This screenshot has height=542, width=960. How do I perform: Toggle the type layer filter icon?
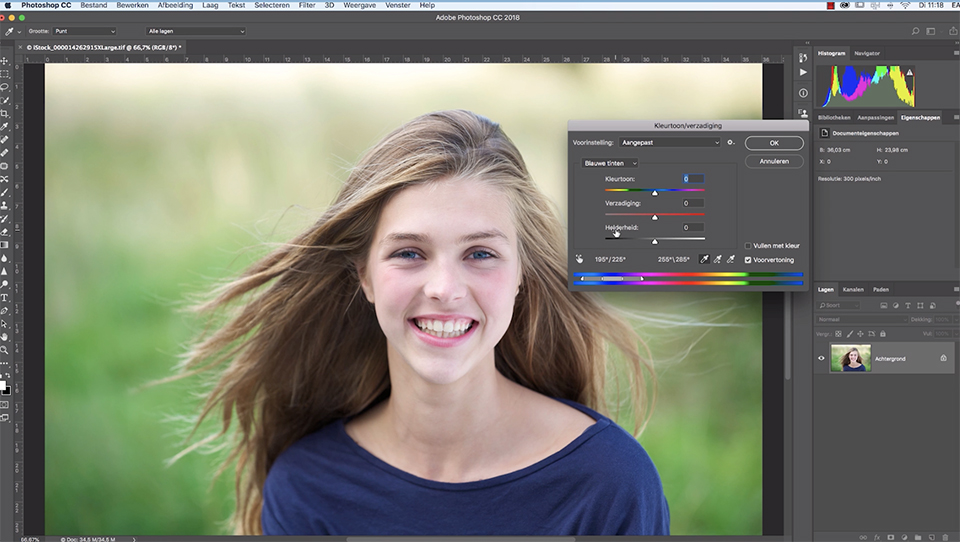tap(908, 305)
